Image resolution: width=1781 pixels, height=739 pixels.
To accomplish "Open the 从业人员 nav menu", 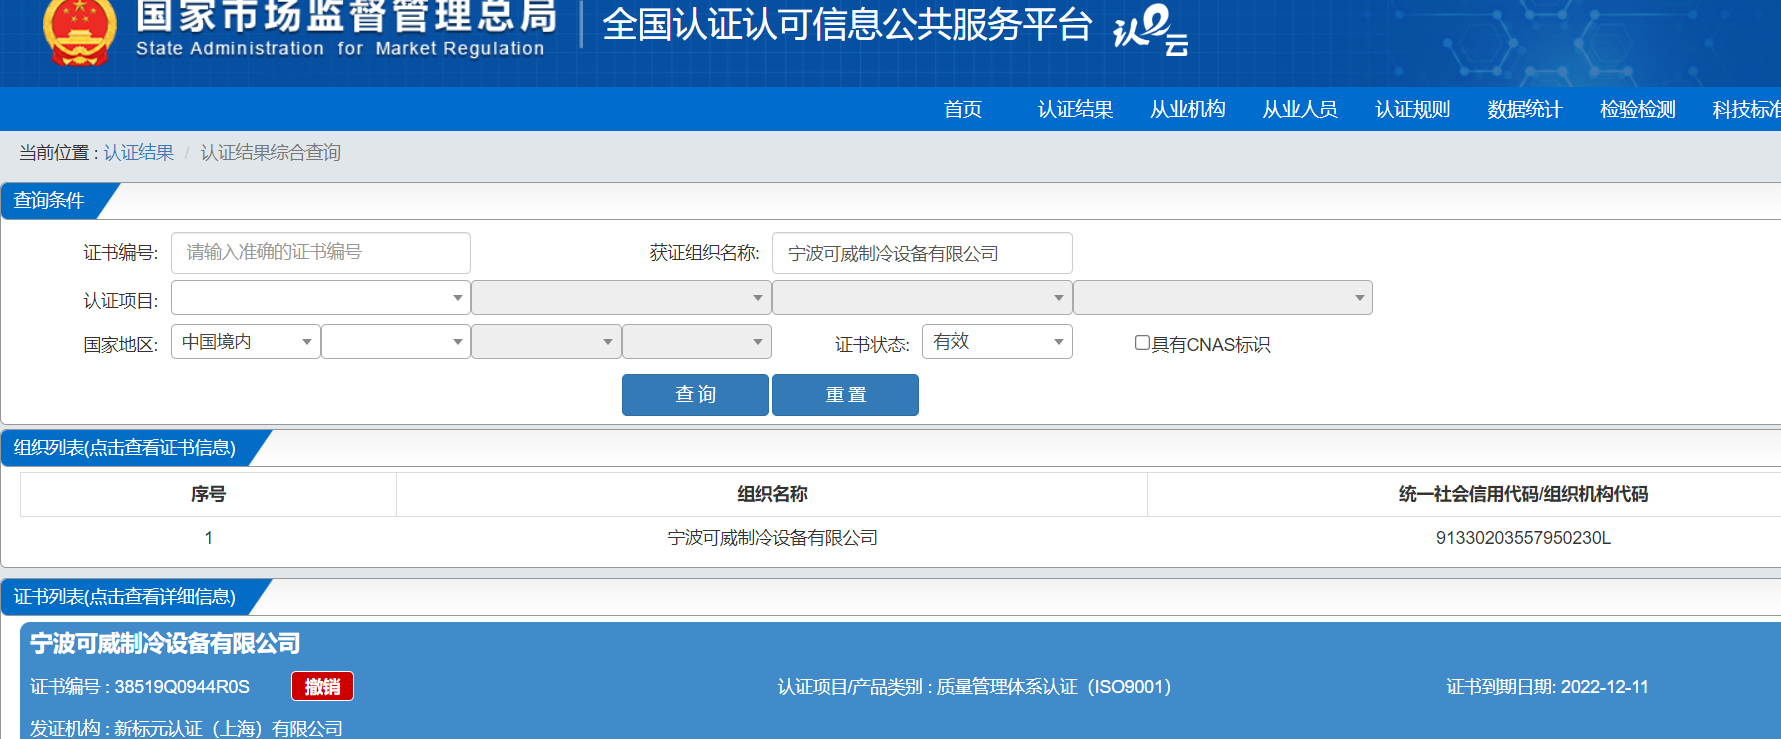I will click(x=1300, y=109).
